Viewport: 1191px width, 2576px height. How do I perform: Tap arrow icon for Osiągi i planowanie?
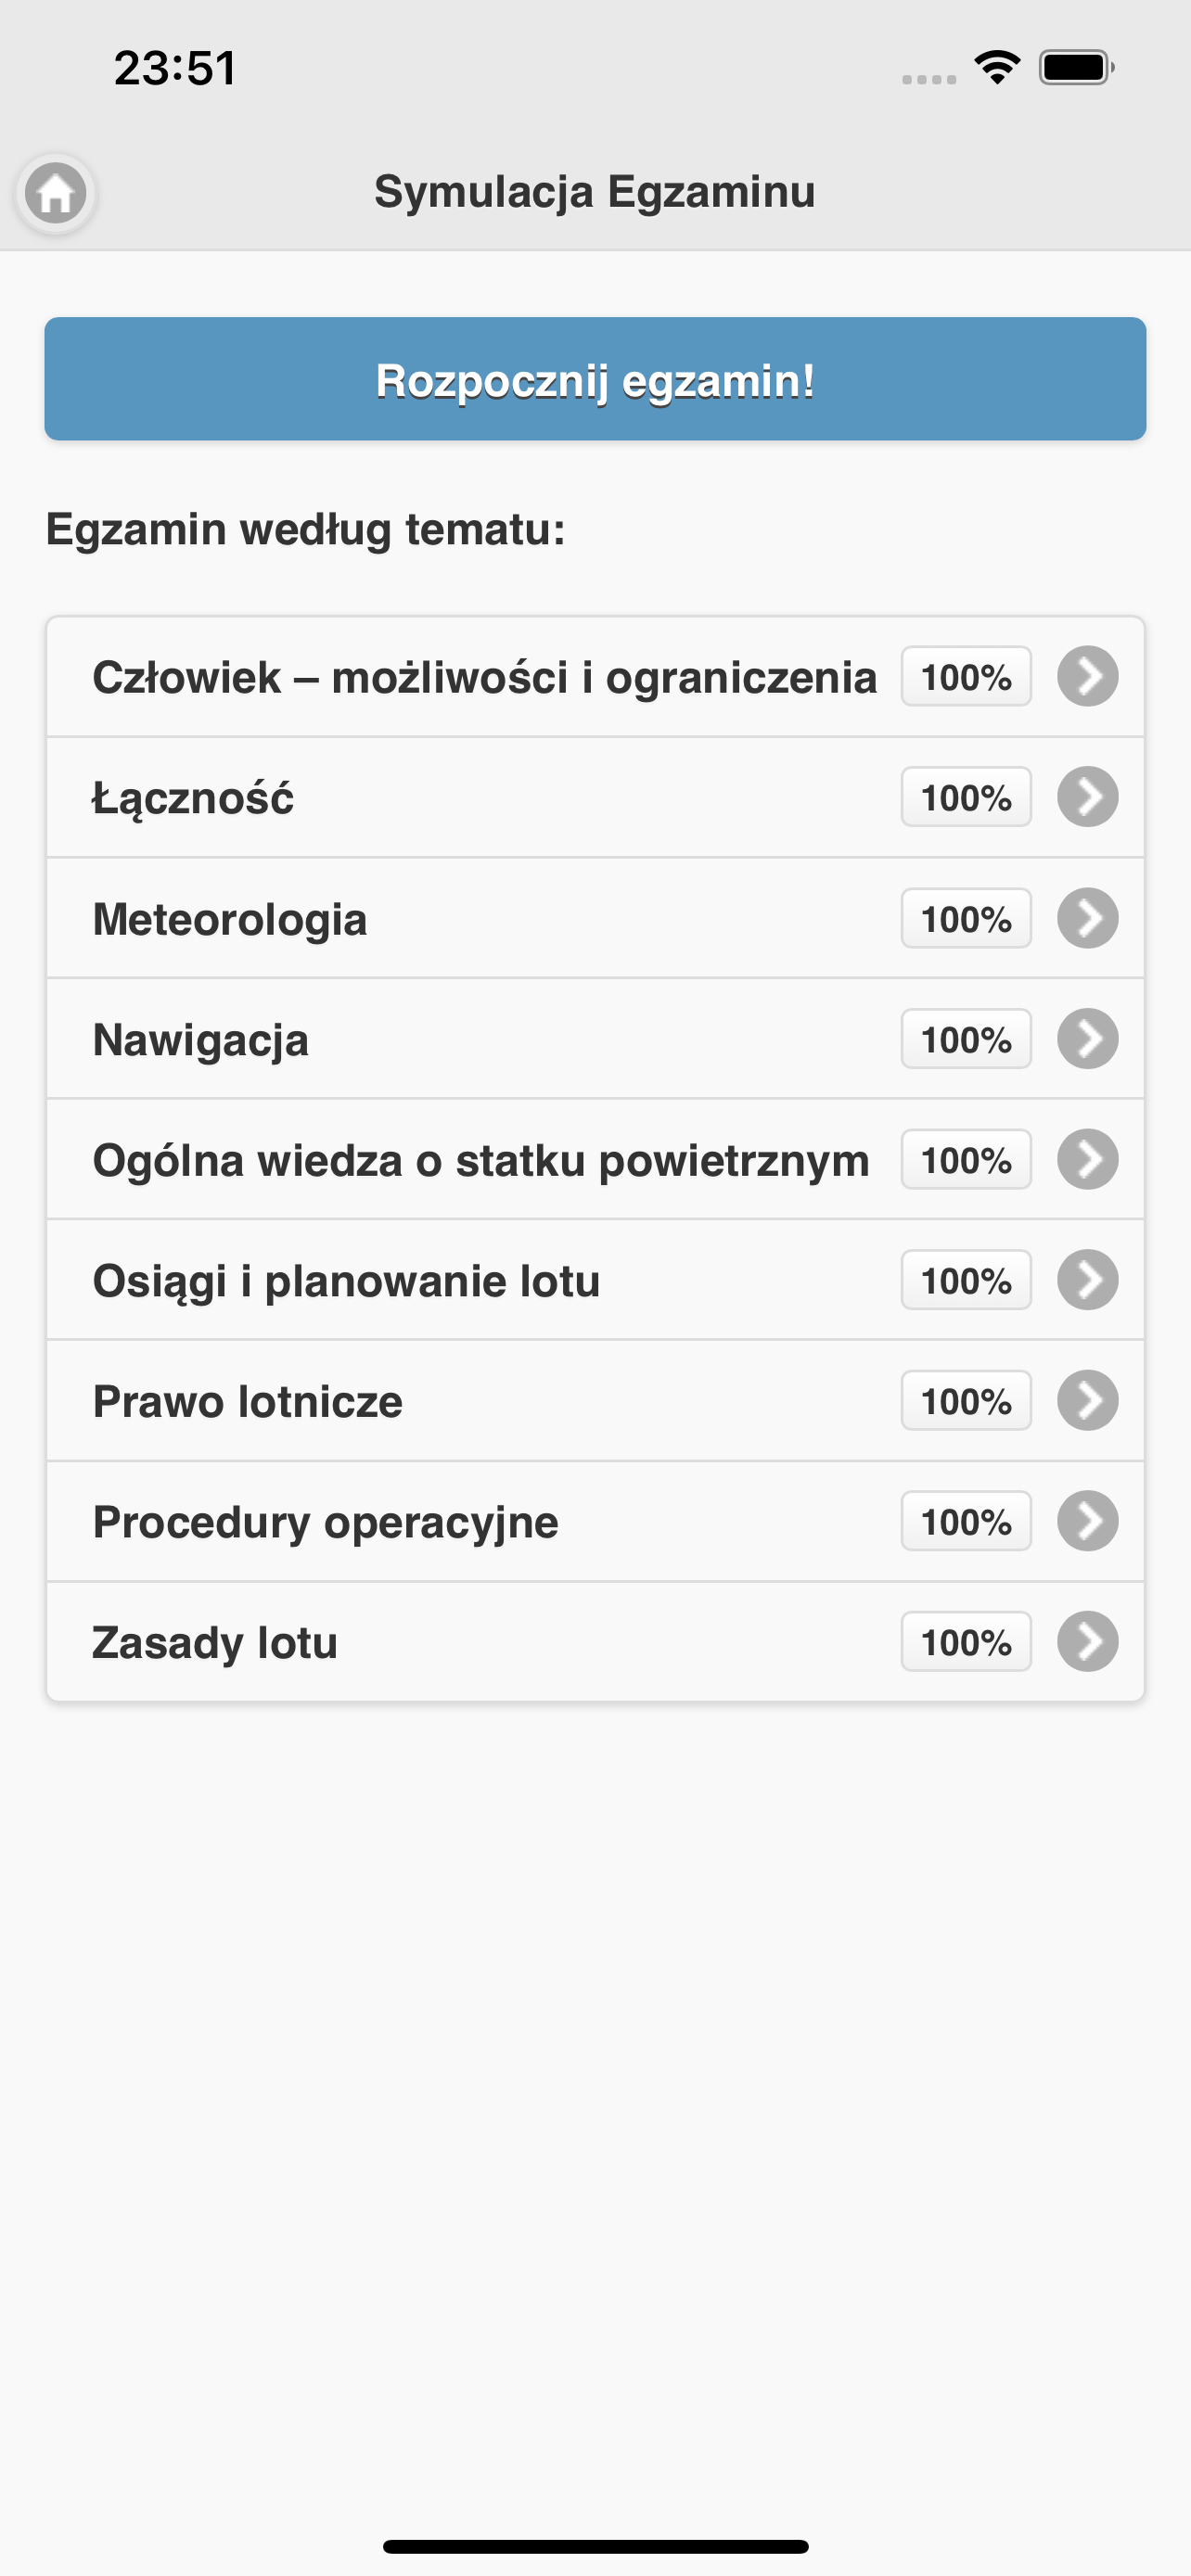click(1087, 1280)
